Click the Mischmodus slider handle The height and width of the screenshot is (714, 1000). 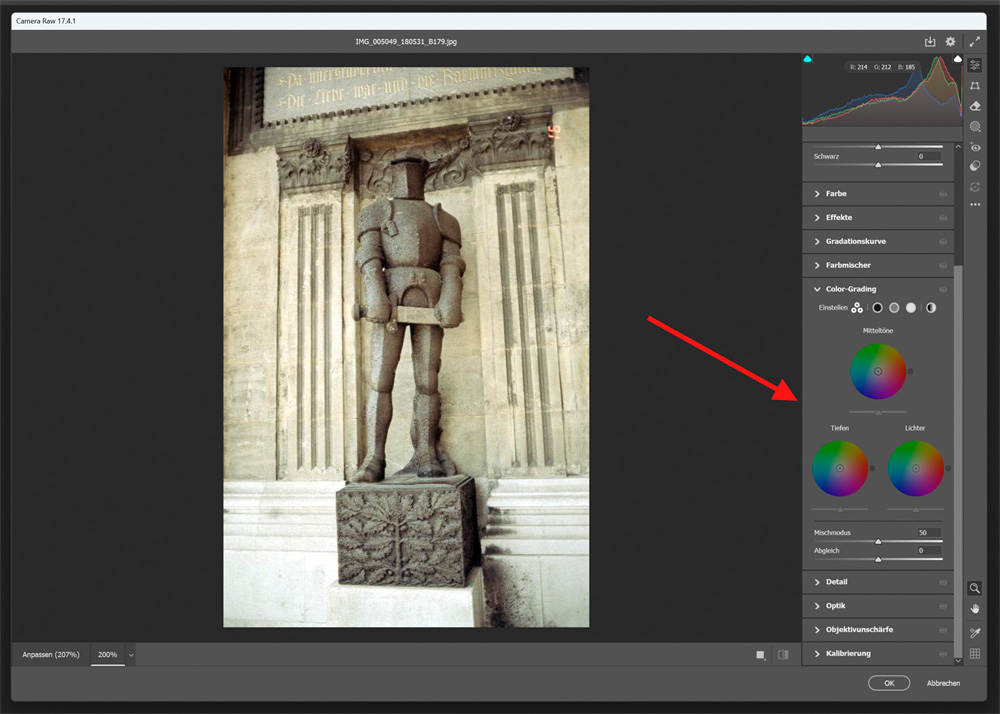[878, 541]
